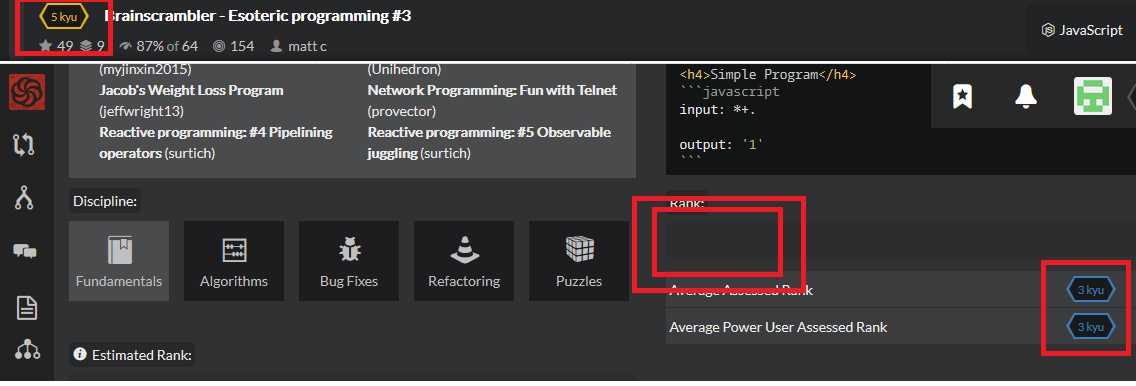Image resolution: width=1136 pixels, height=386 pixels.
Task: Open Reactive programming #4 Pipelining operators
Action: click(216, 143)
